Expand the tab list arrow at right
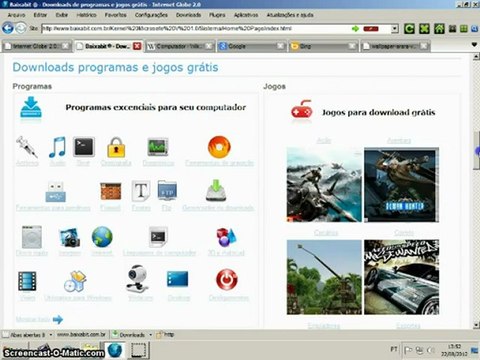 coord(475,45)
